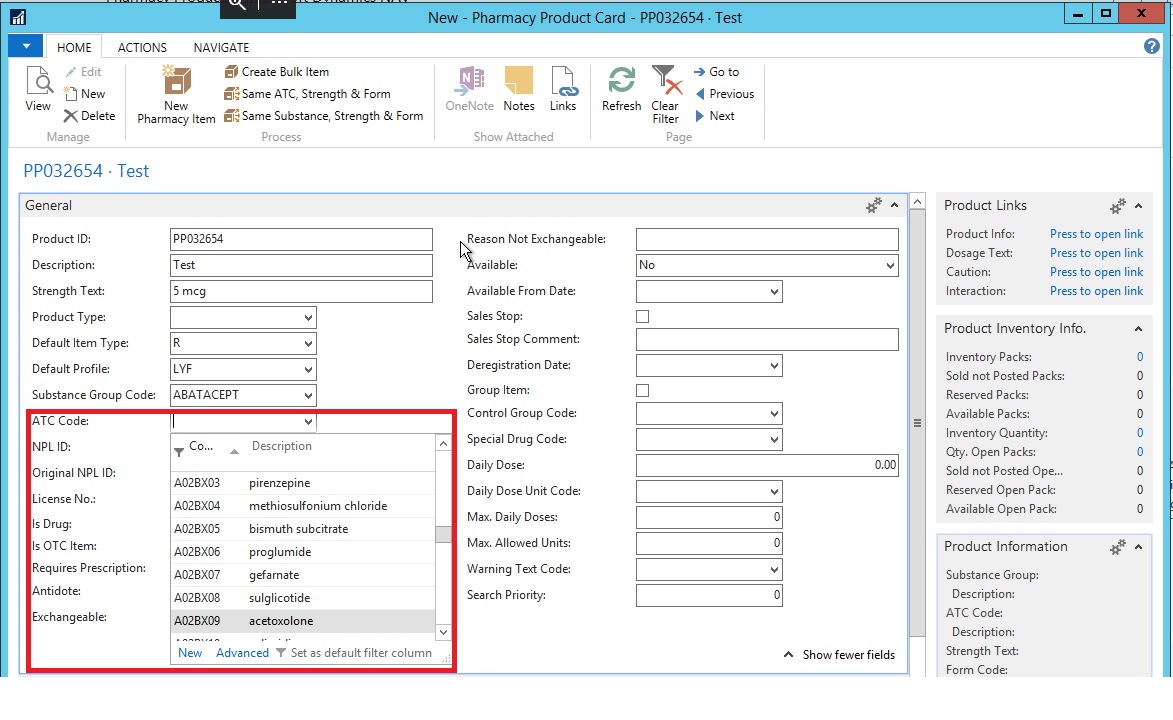Expand the Available dropdown set to No

[889, 266]
